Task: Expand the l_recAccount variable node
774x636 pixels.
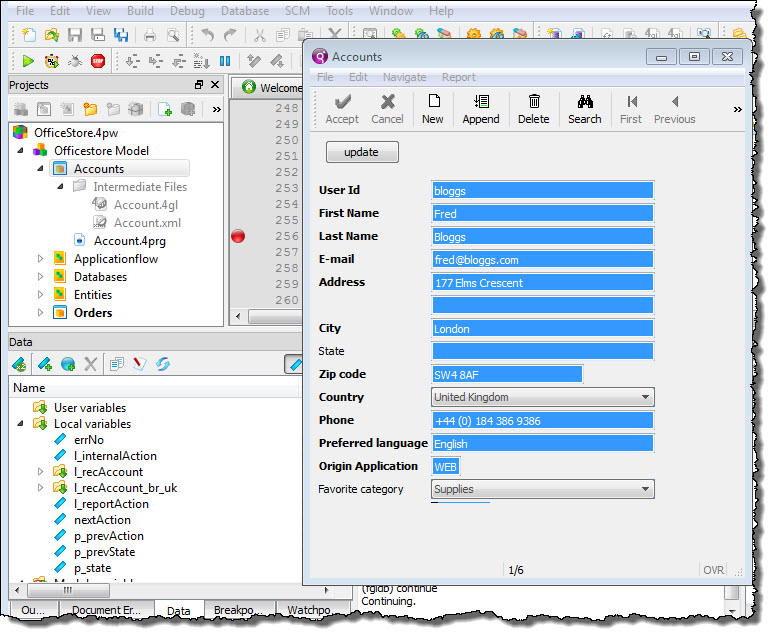Action: coord(41,472)
